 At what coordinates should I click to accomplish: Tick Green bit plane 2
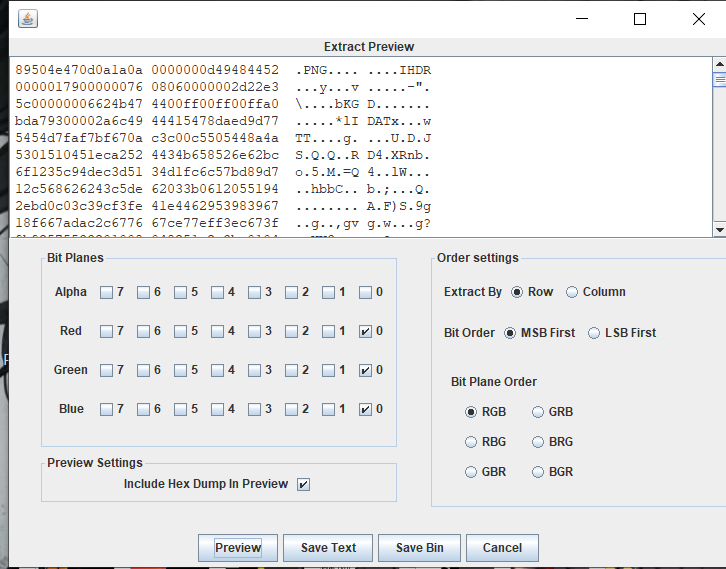click(x=291, y=370)
